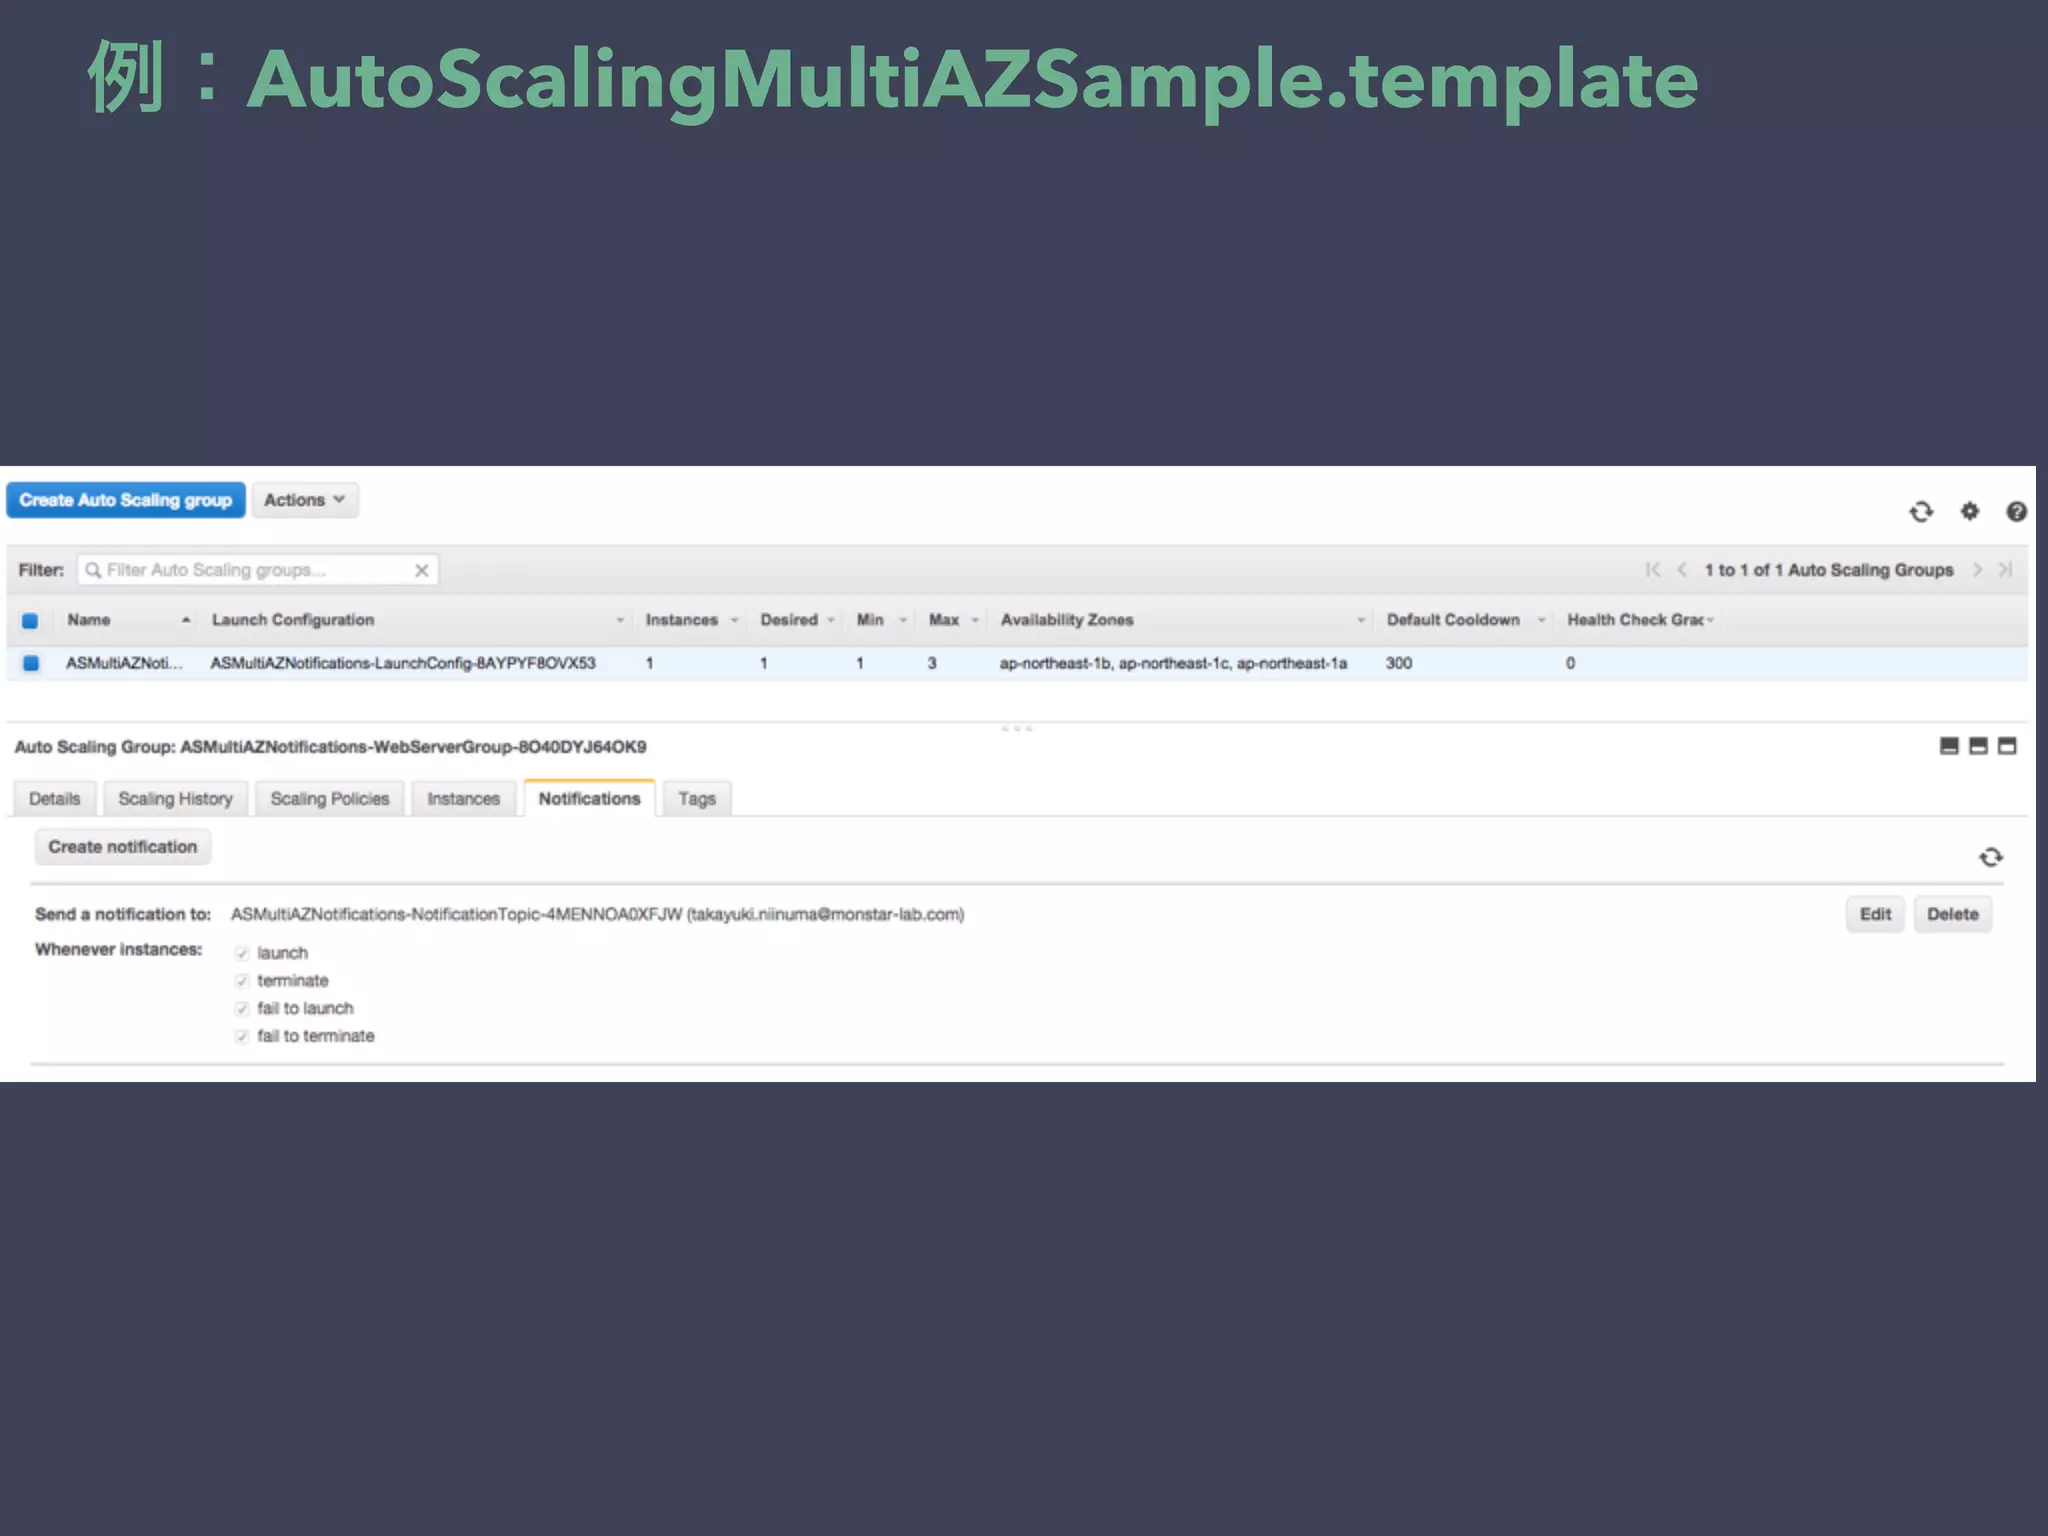Refresh the notifications panel
The width and height of the screenshot is (2048, 1536).
(1991, 857)
